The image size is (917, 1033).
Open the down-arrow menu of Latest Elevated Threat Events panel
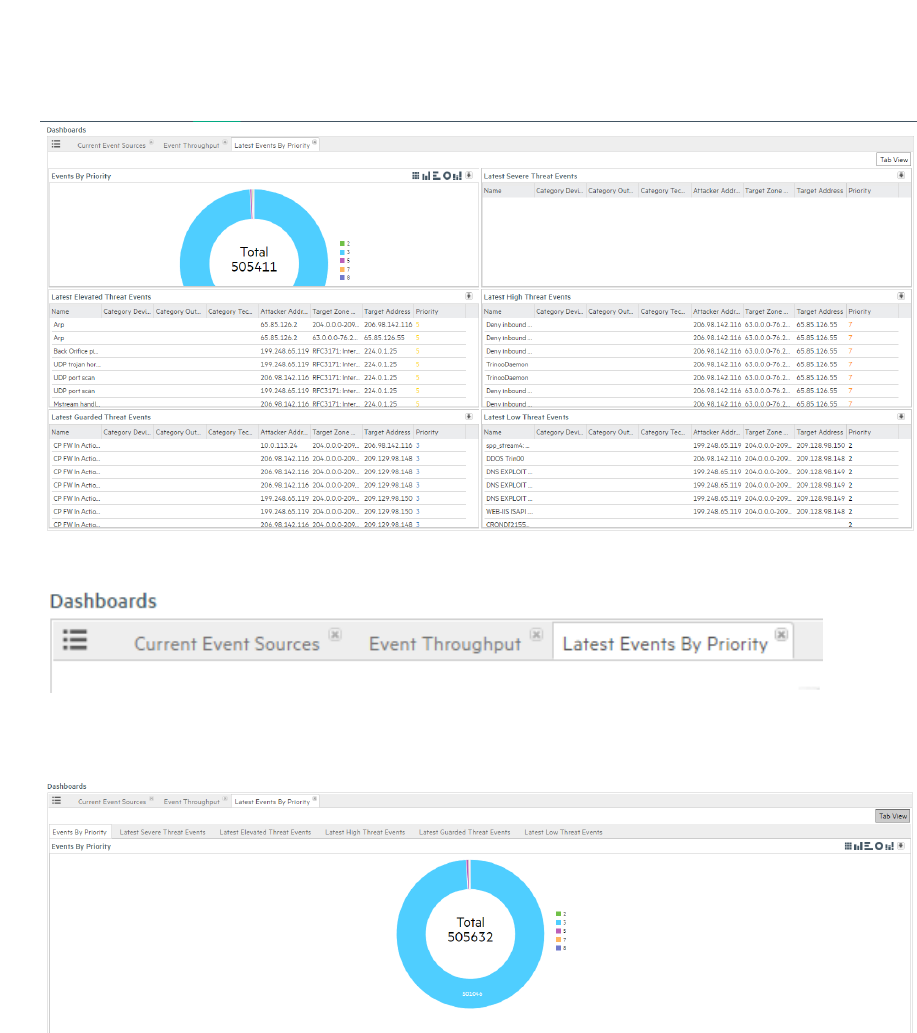469,296
